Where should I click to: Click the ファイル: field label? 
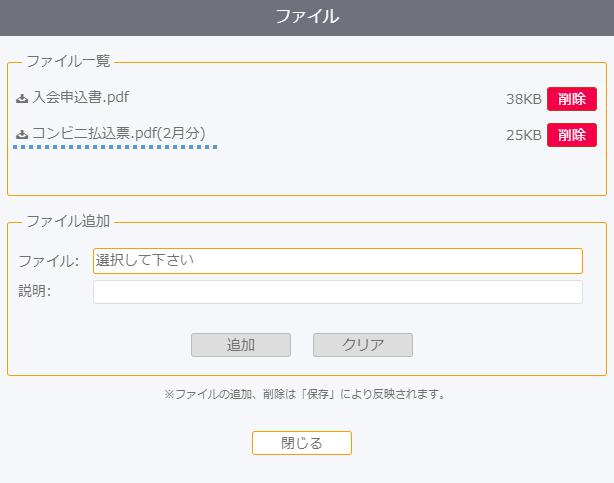coord(49,261)
